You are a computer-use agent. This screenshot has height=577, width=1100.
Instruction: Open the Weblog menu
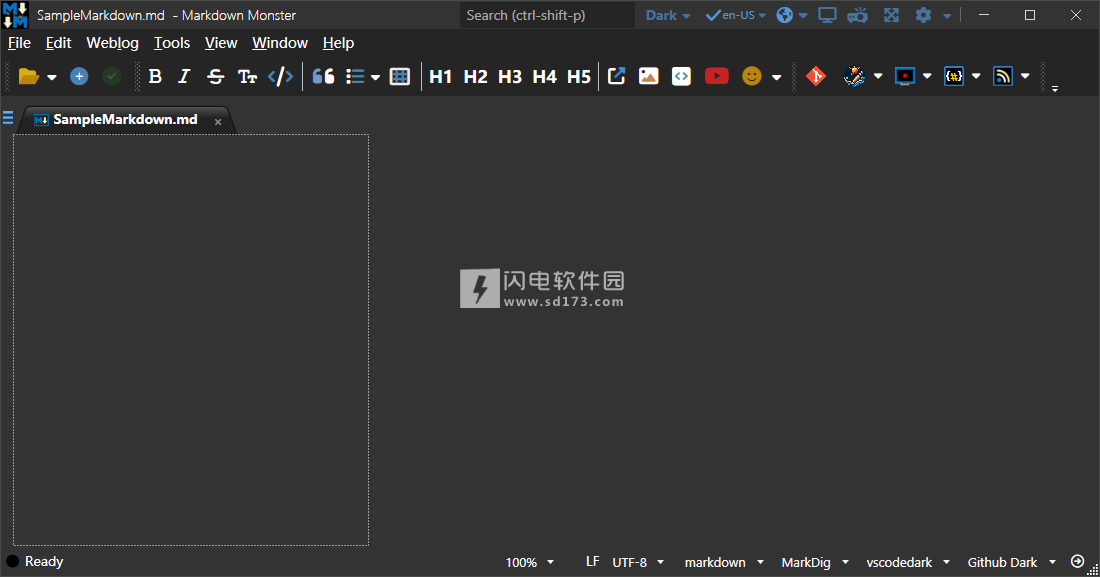pos(112,43)
